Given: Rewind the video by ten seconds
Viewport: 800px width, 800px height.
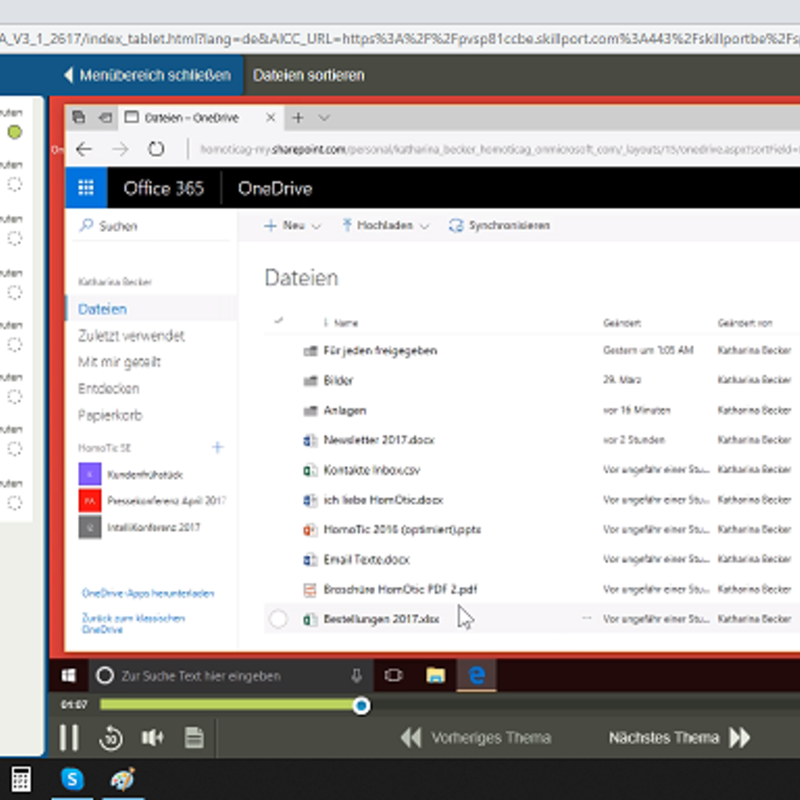Looking at the screenshot, I should pyautogui.click(x=111, y=738).
